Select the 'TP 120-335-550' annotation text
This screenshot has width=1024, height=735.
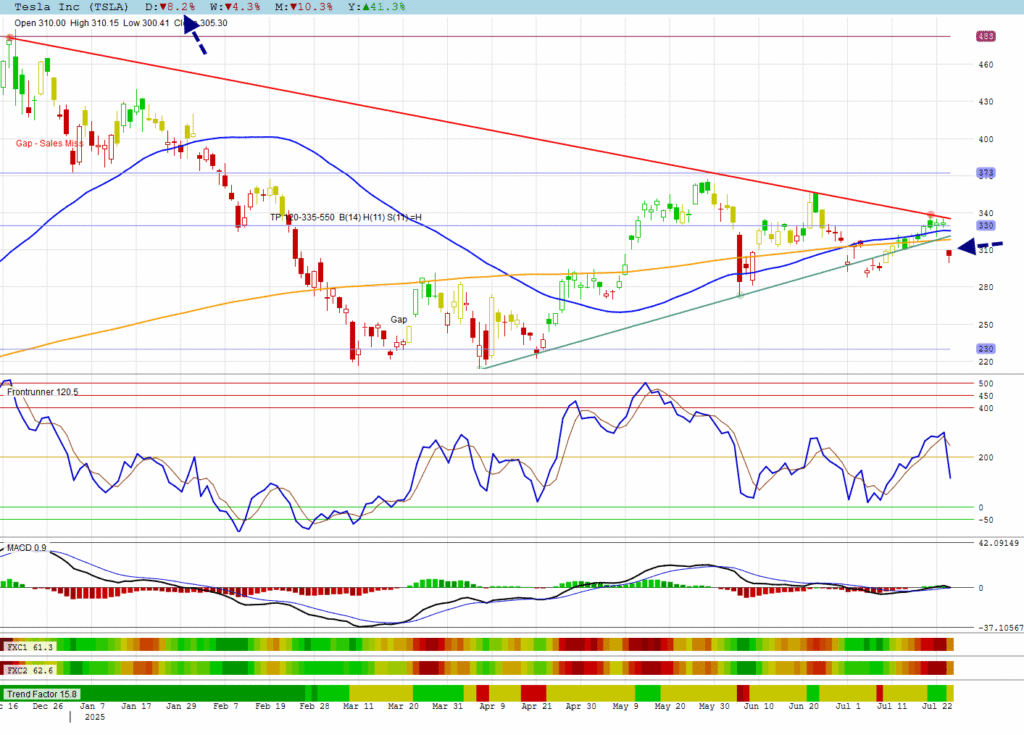(x=302, y=217)
